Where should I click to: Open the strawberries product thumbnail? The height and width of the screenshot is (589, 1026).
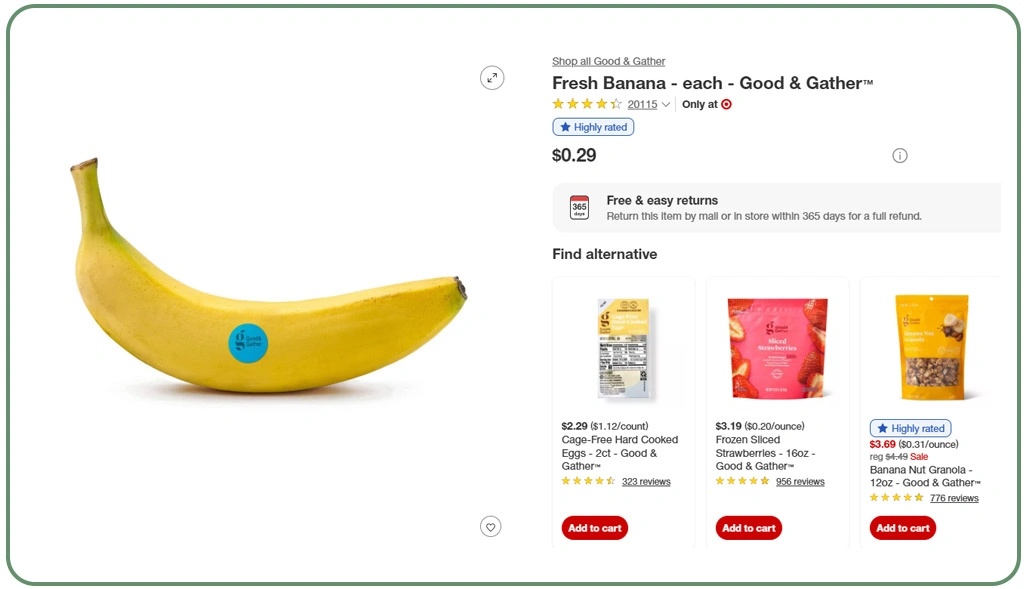tap(777, 345)
